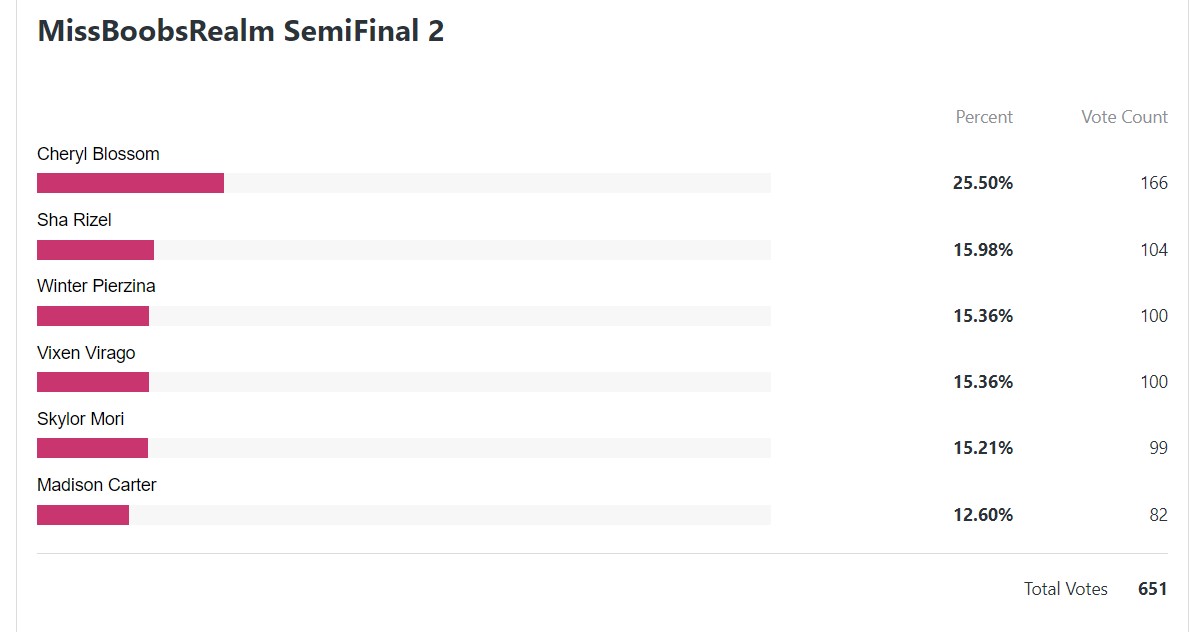1192x632 pixels.
Task: Click Skylor Mori's pink result bar
Action: pyautogui.click(x=92, y=448)
